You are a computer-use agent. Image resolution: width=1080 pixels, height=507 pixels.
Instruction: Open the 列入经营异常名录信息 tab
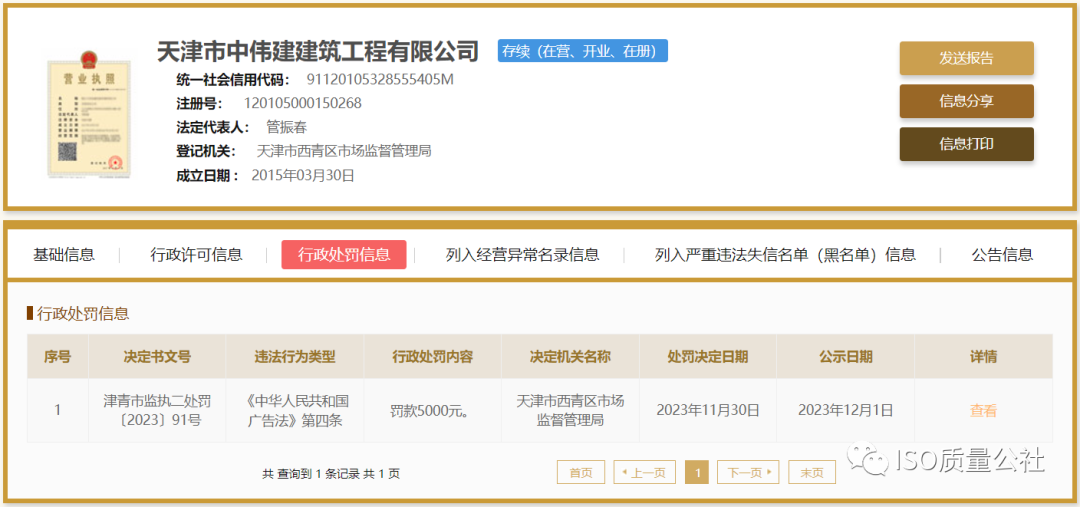point(522,254)
